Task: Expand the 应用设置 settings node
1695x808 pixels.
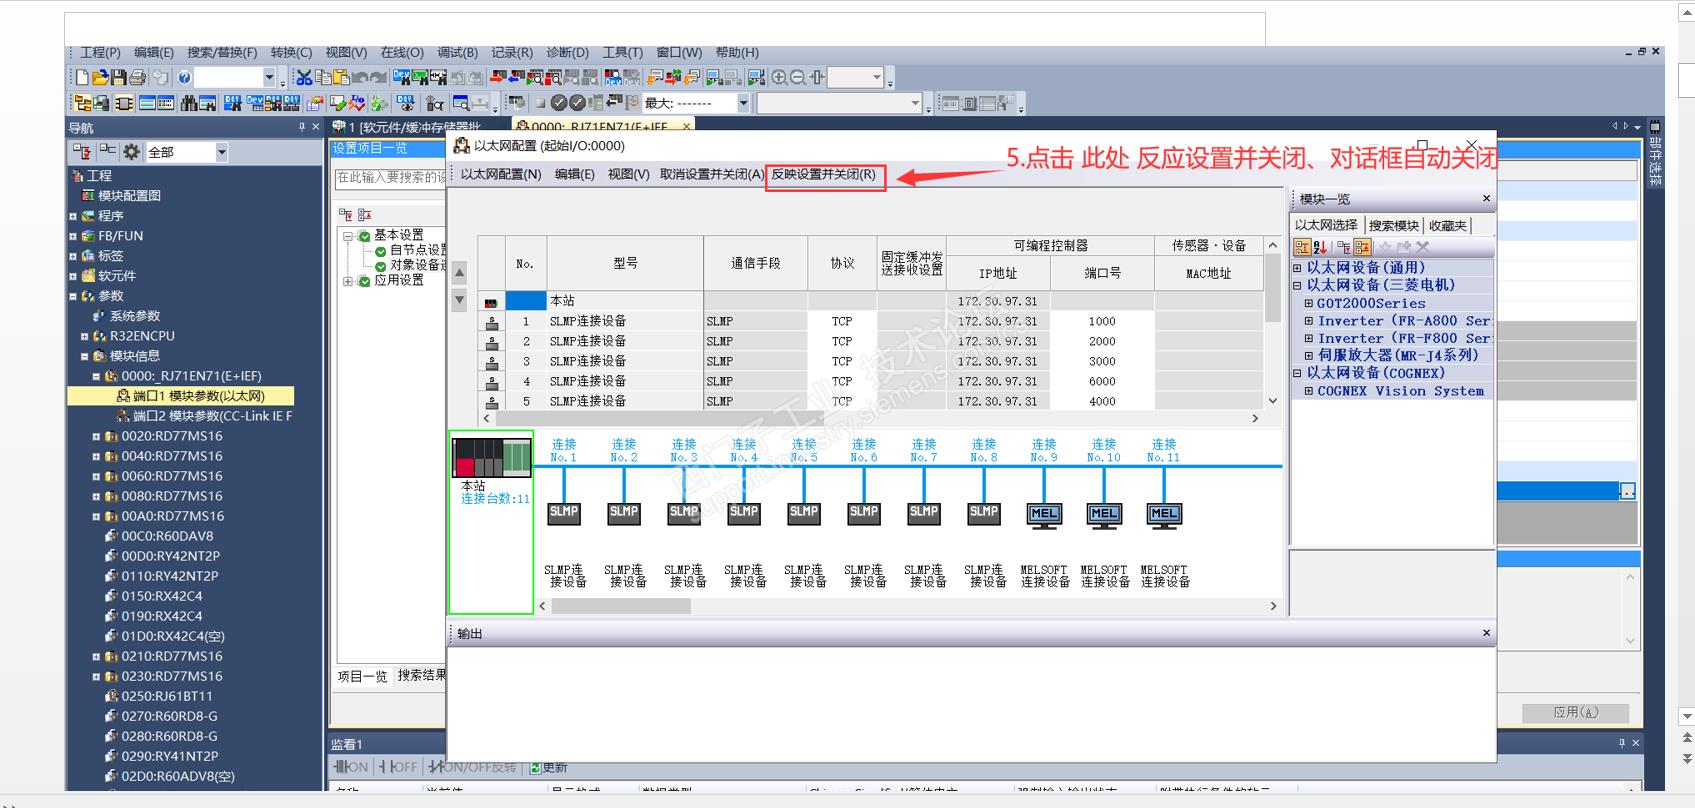Action: coord(348,281)
